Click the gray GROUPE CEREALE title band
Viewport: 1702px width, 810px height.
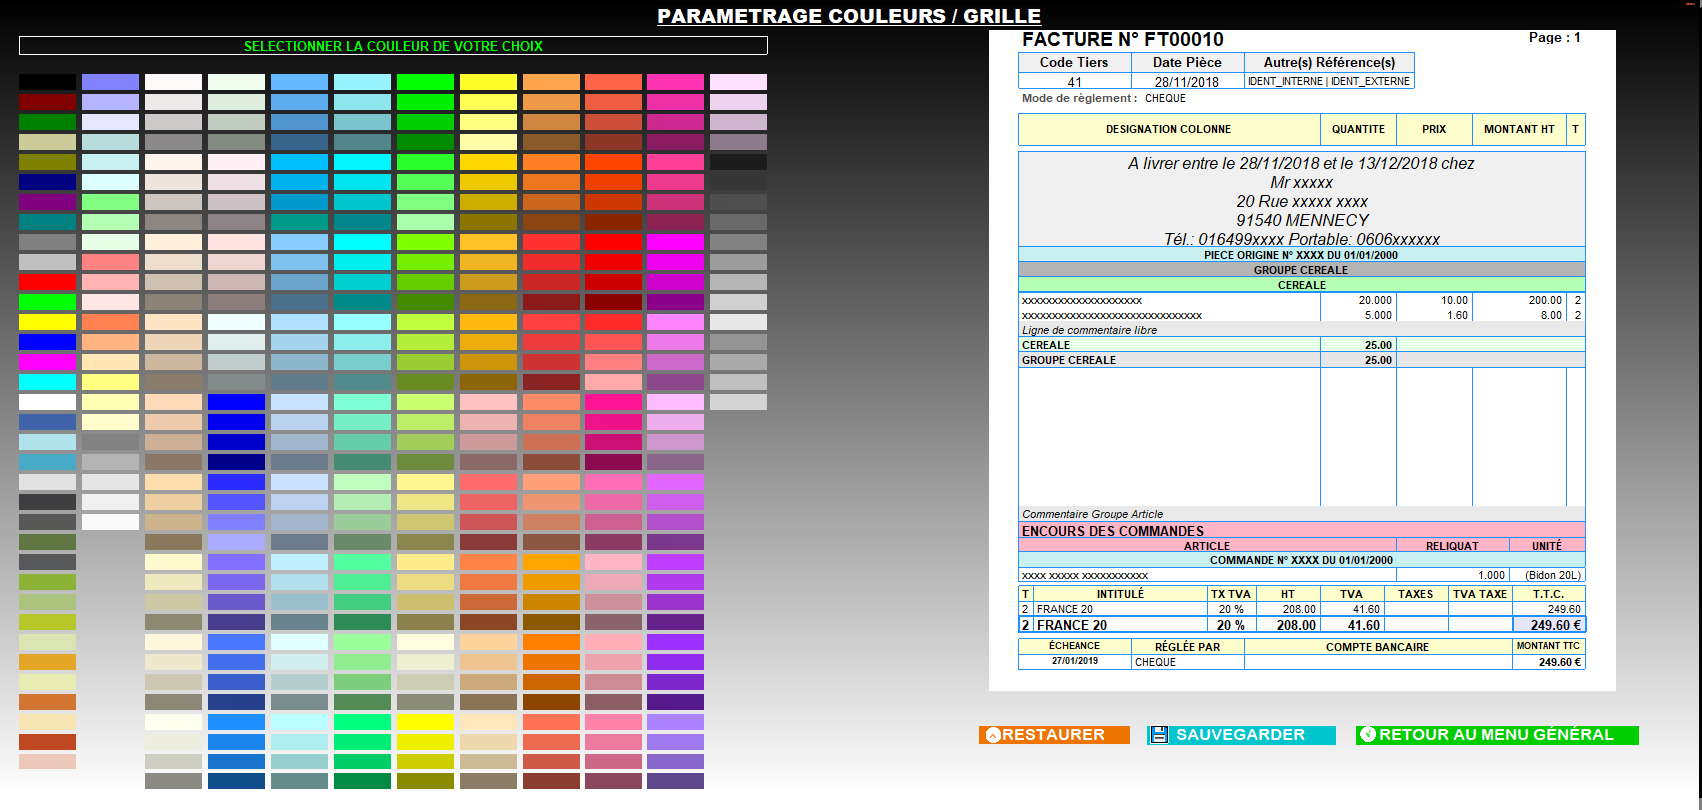coord(1301,270)
